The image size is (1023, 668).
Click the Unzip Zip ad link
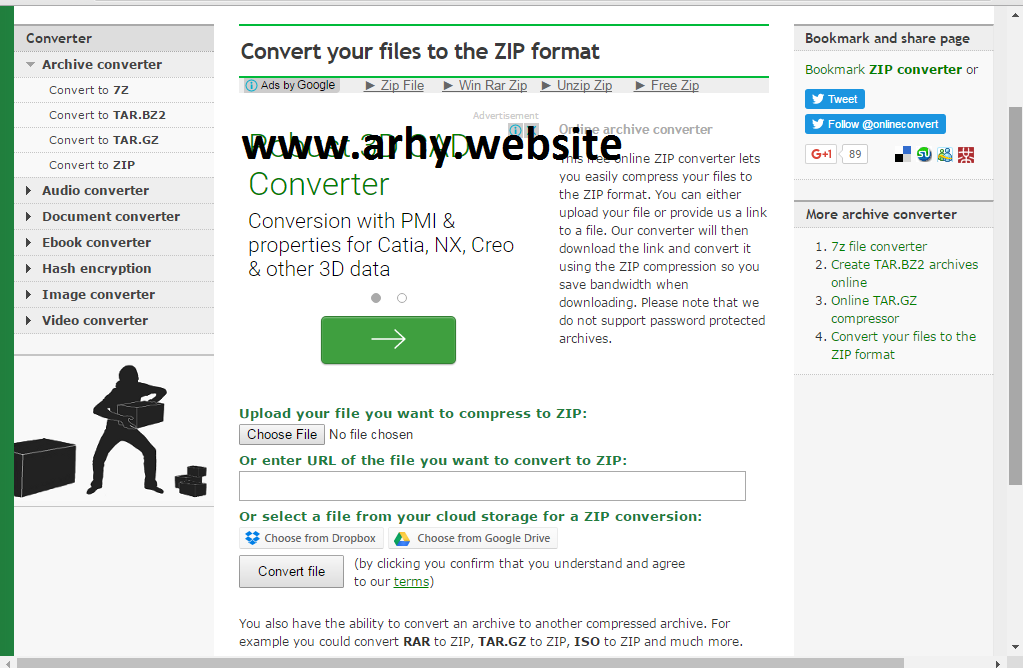point(577,85)
